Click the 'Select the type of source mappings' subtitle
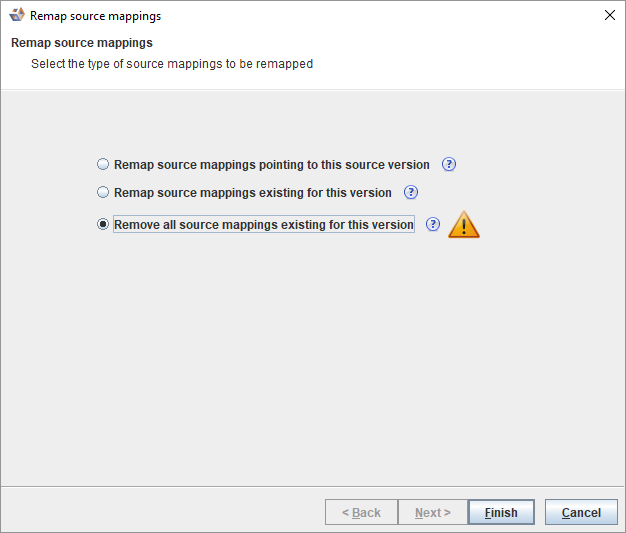Screen dimensions: 626x533 tap(172, 64)
